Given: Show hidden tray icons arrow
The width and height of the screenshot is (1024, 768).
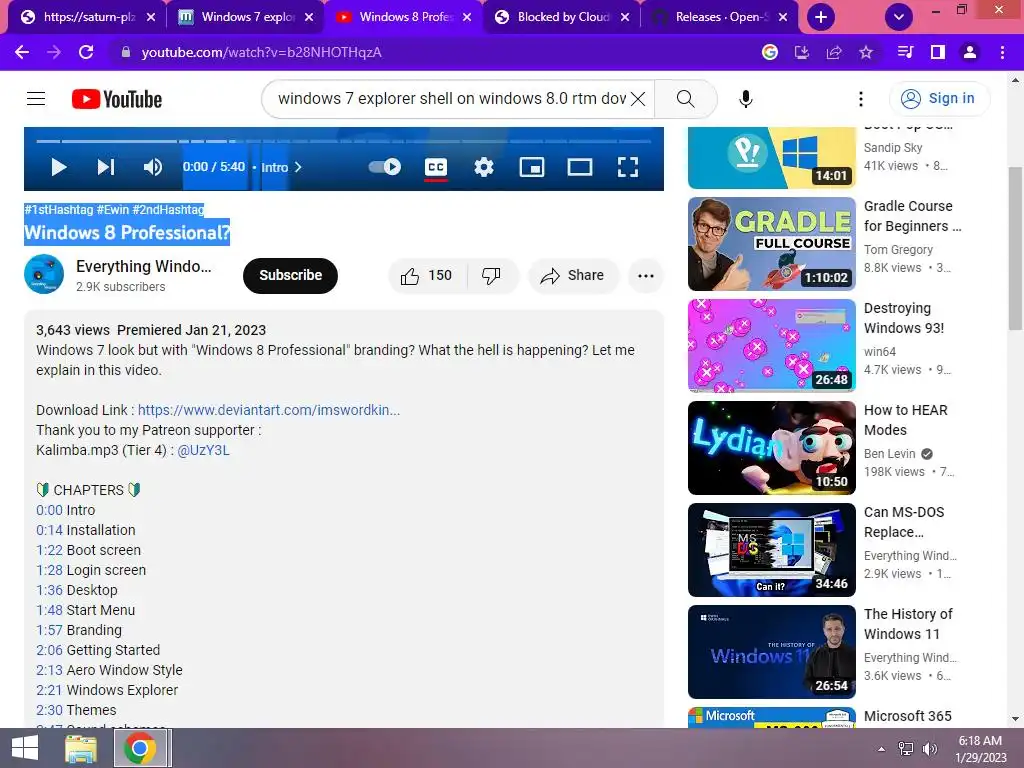Looking at the screenshot, I should (x=881, y=749).
